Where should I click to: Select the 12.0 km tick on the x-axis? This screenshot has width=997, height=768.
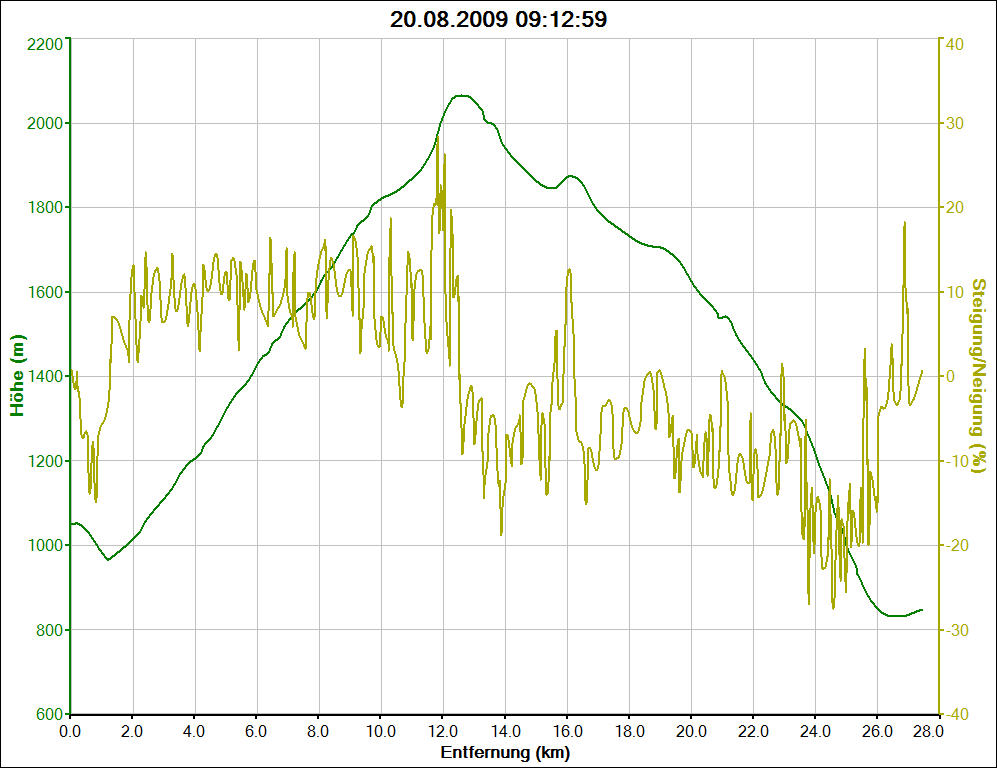pyautogui.click(x=443, y=731)
